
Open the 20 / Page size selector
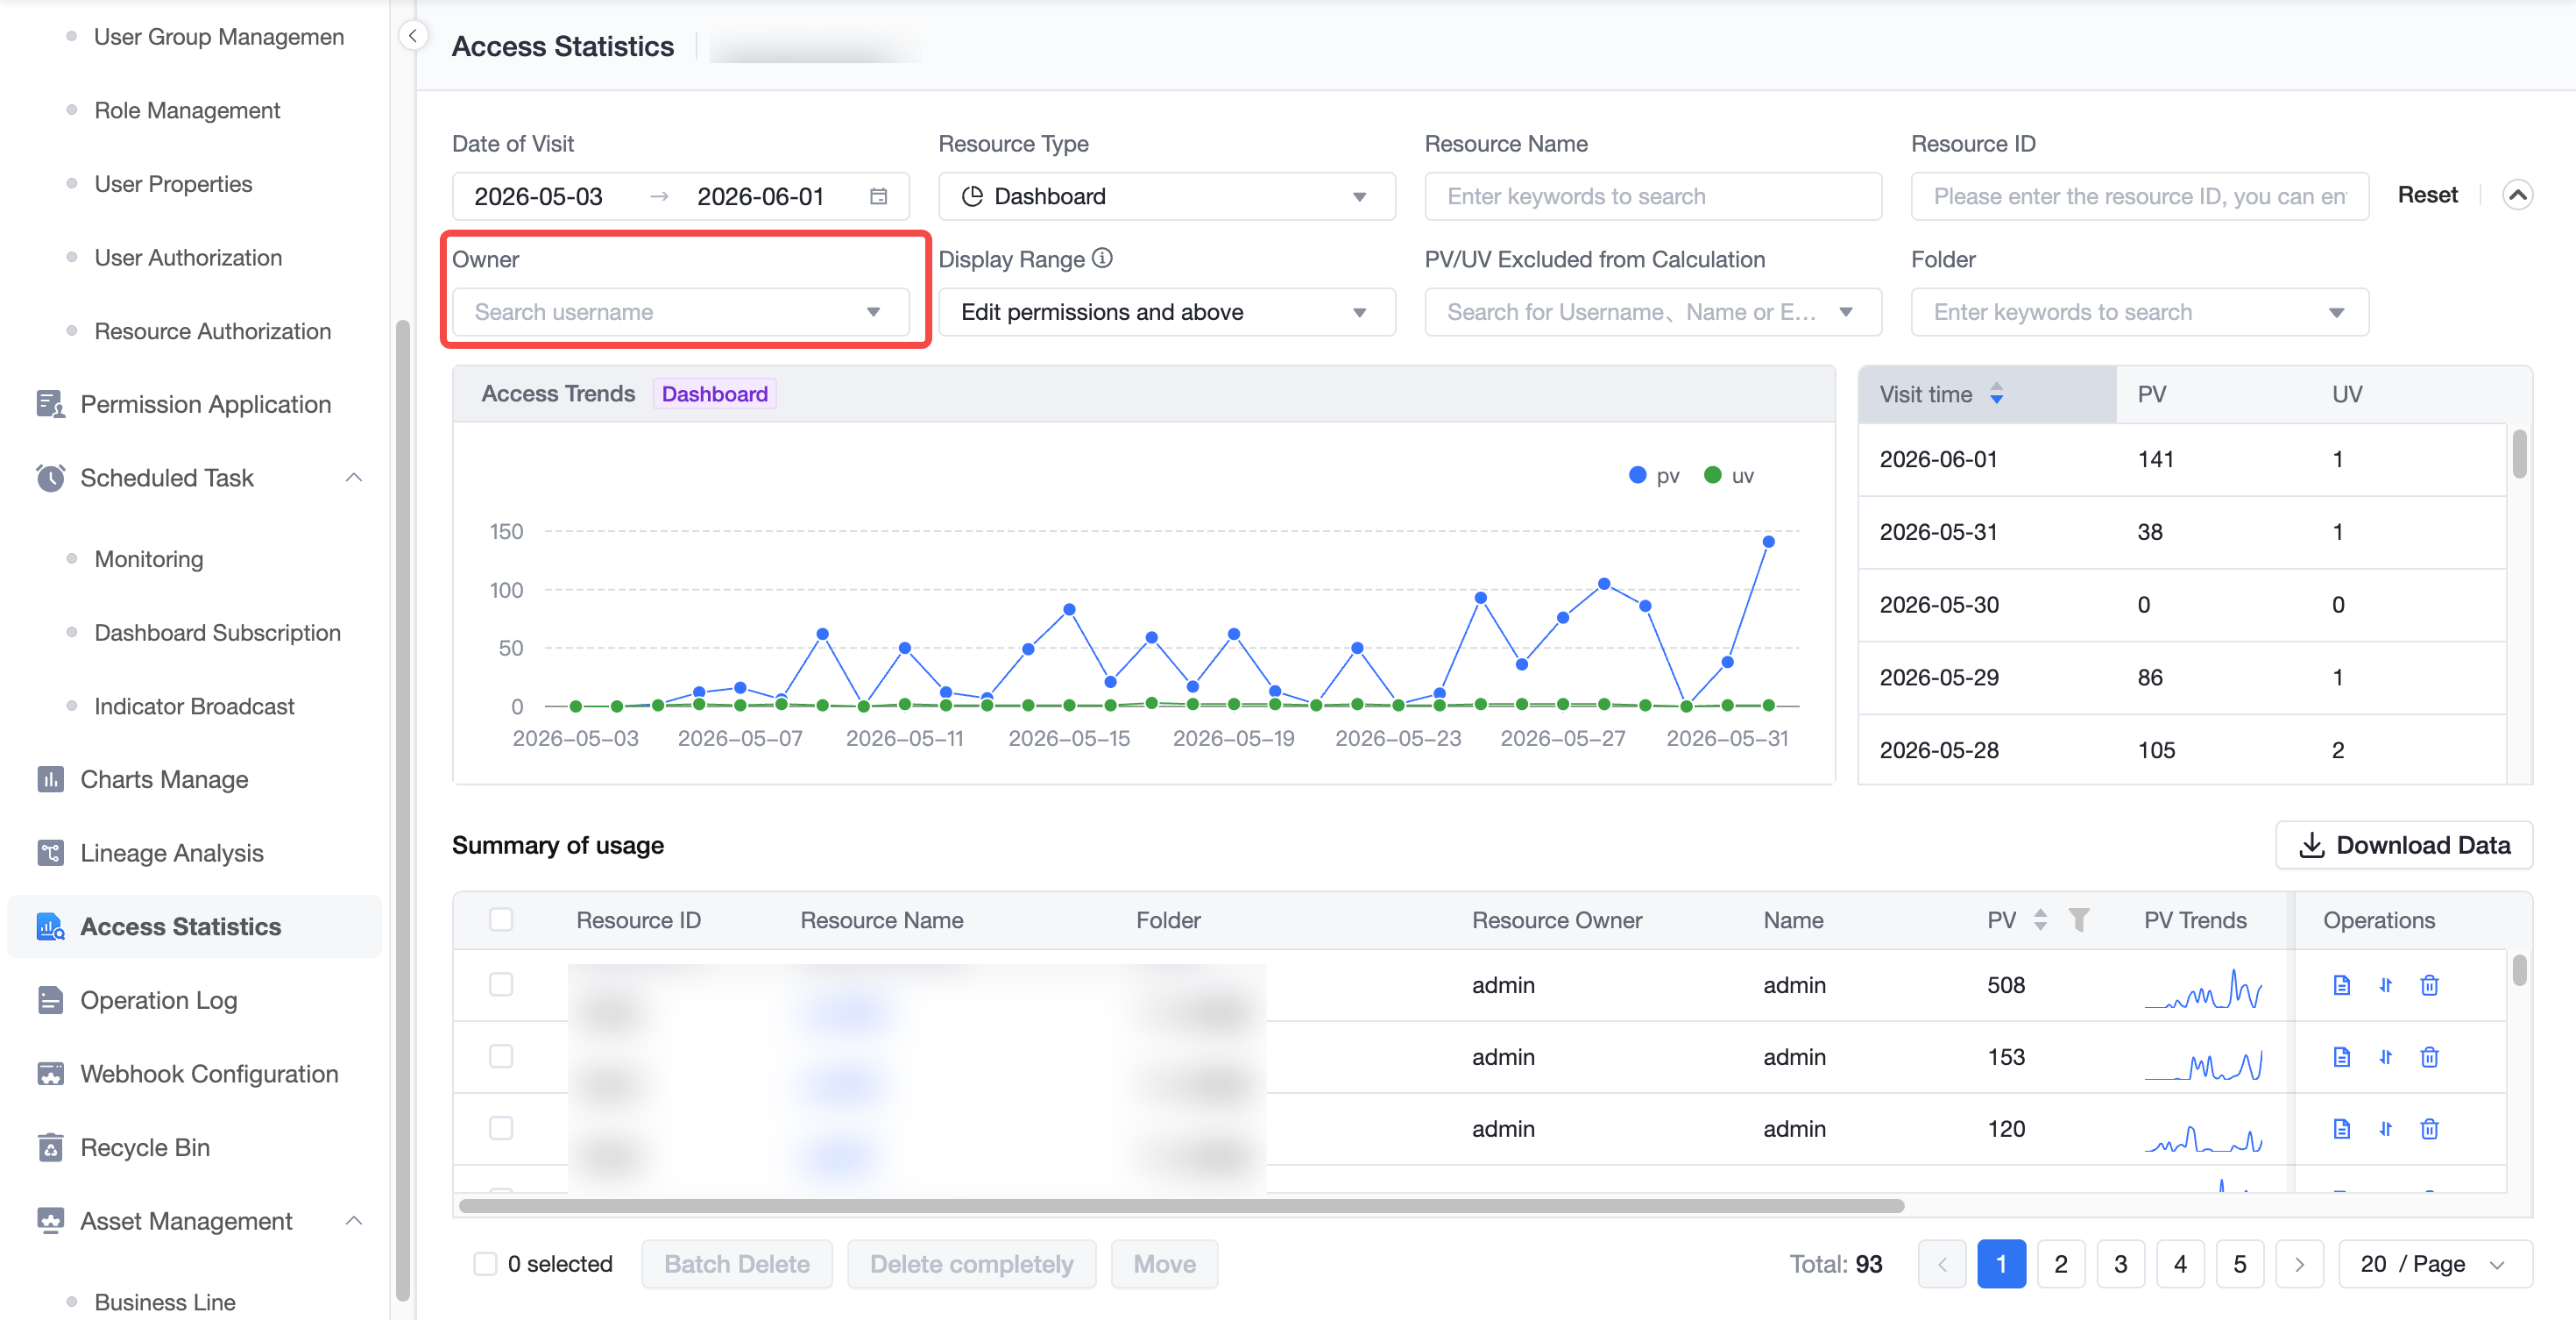(2434, 1263)
